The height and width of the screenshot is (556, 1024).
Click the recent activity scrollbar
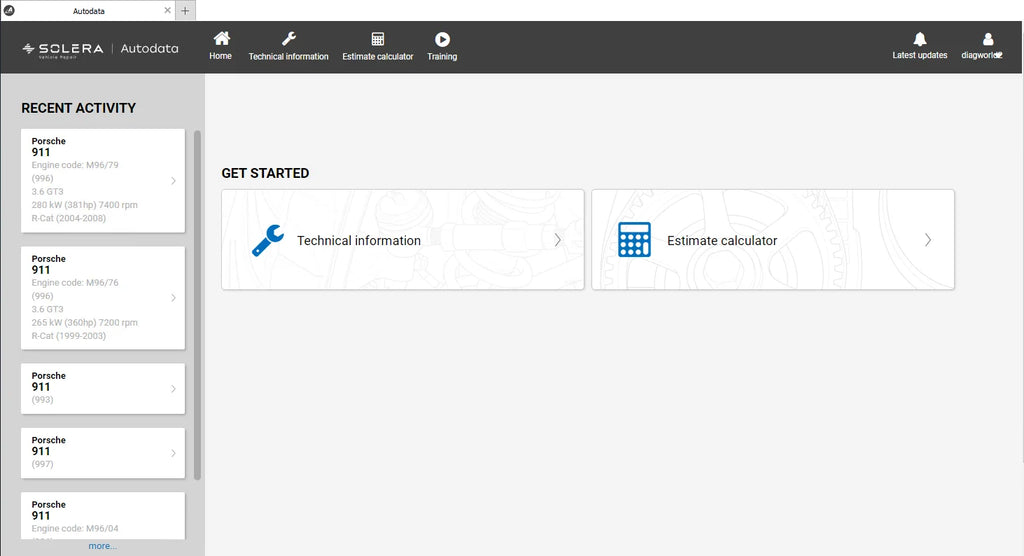tap(197, 304)
